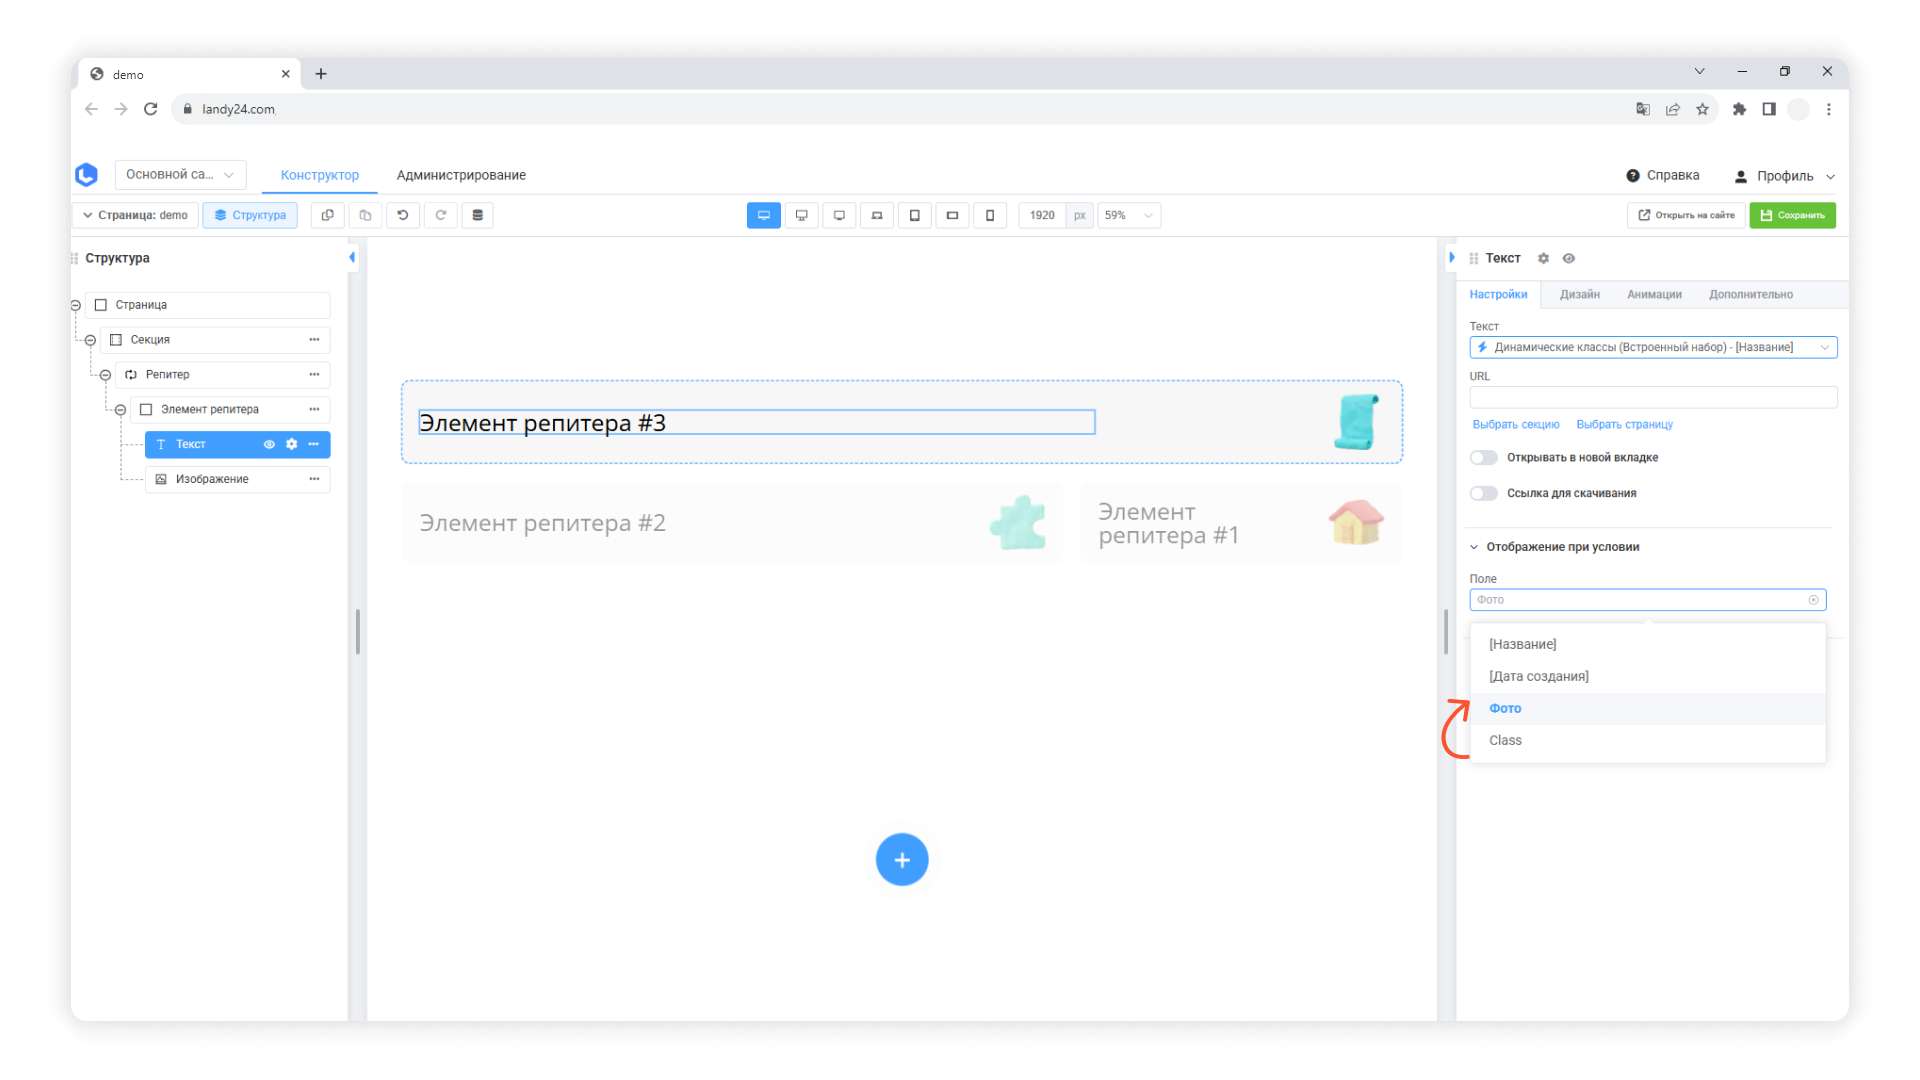Collapse the Репитер tree node

pos(105,375)
